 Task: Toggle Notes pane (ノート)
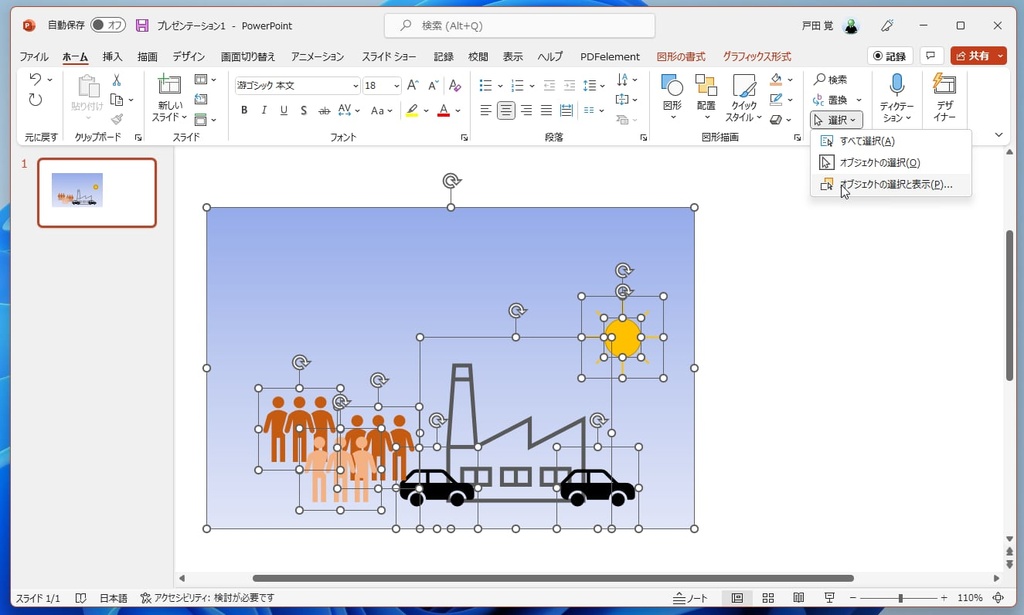(x=690, y=597)
